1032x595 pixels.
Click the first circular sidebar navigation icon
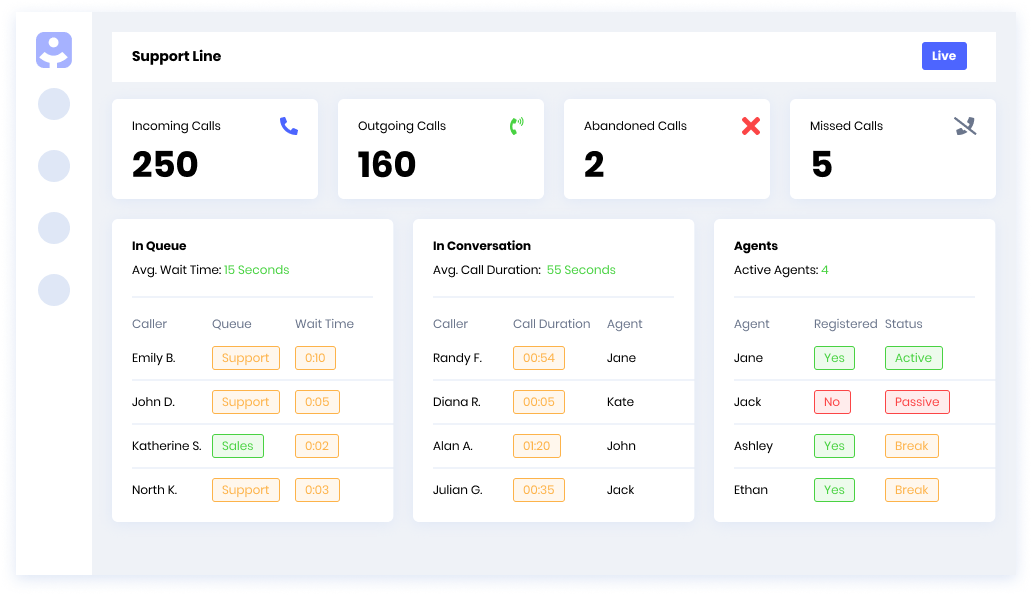click(x=54, y=104)
